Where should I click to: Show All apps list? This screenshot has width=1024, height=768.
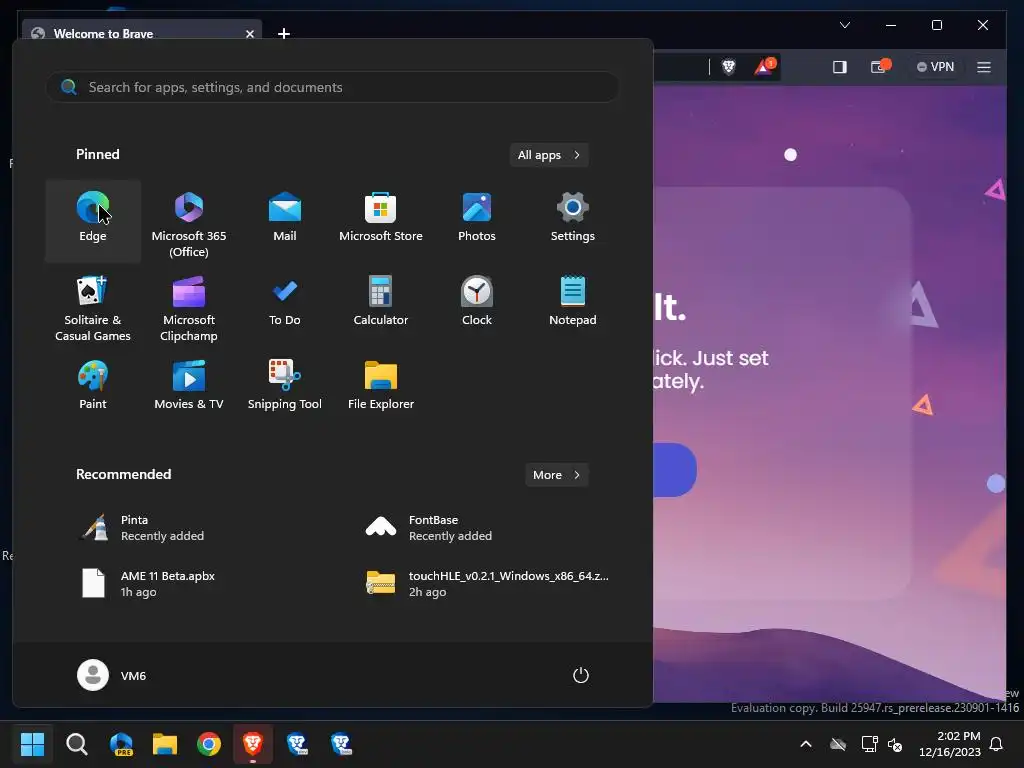click(549, 155)
